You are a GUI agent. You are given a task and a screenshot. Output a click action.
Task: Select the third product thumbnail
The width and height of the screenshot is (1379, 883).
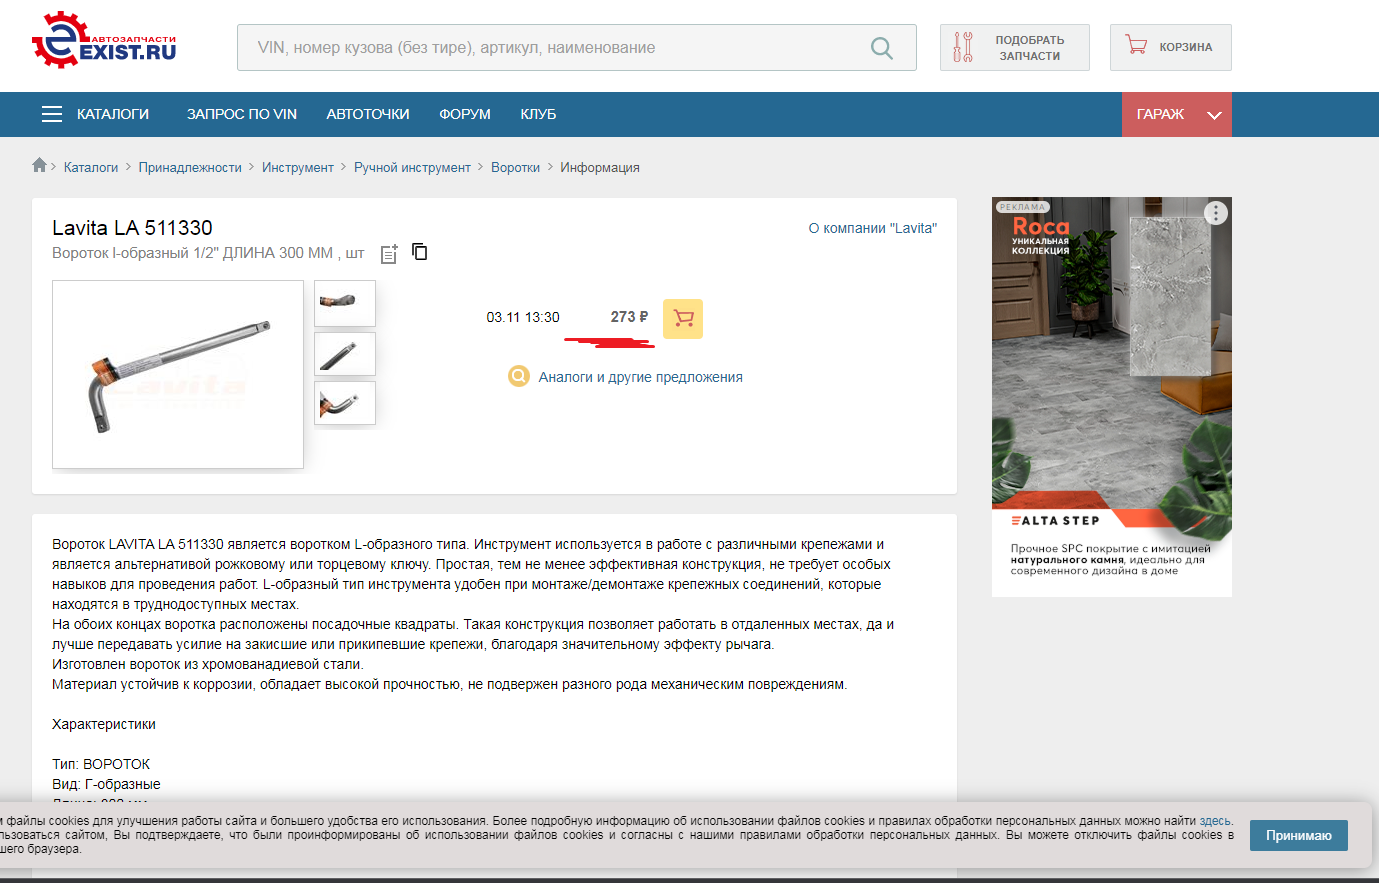click(345, 403)
